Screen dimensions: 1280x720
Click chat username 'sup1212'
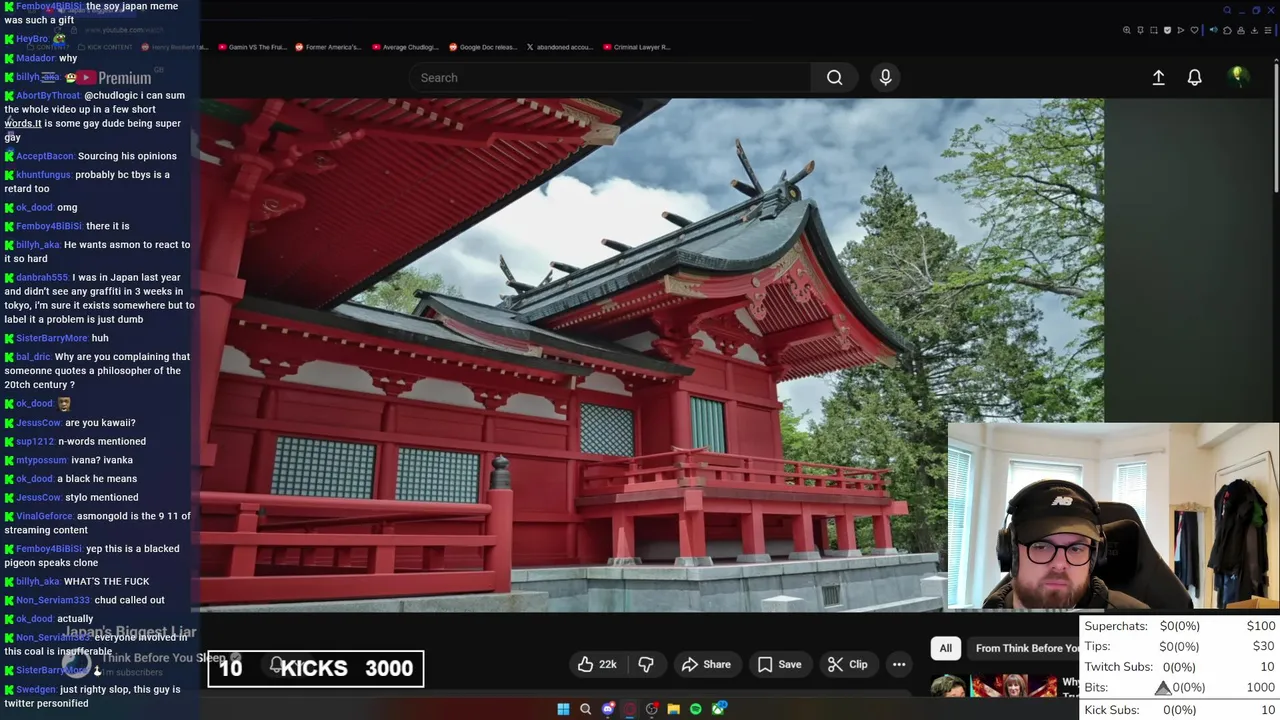[35, 441]
